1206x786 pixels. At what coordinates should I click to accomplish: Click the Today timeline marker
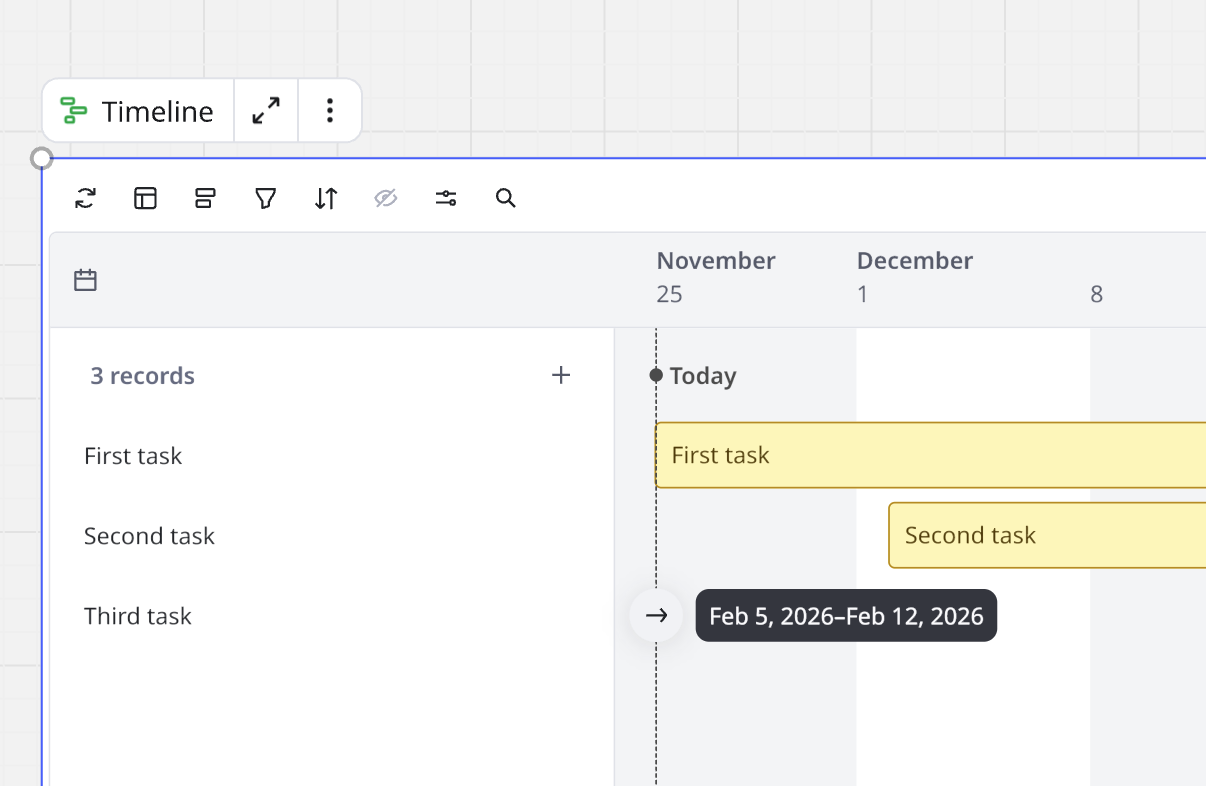pyautogui.click(x=702, y=376)
